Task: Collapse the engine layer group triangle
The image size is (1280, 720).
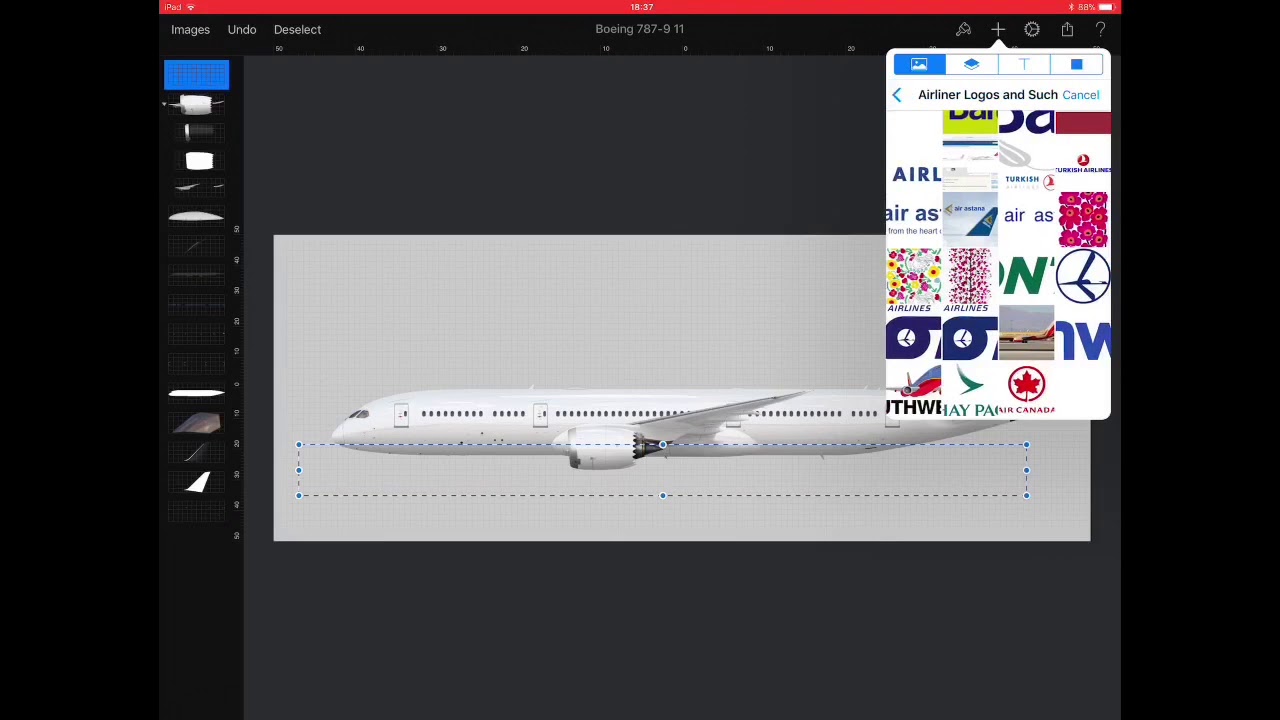Action: pos(164,104)
